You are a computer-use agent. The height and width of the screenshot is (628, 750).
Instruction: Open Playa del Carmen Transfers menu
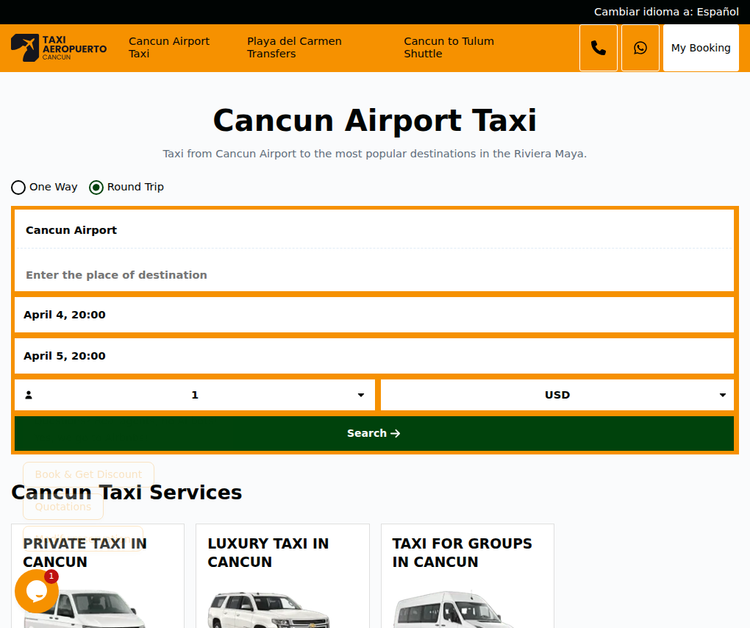click(294, 47)
